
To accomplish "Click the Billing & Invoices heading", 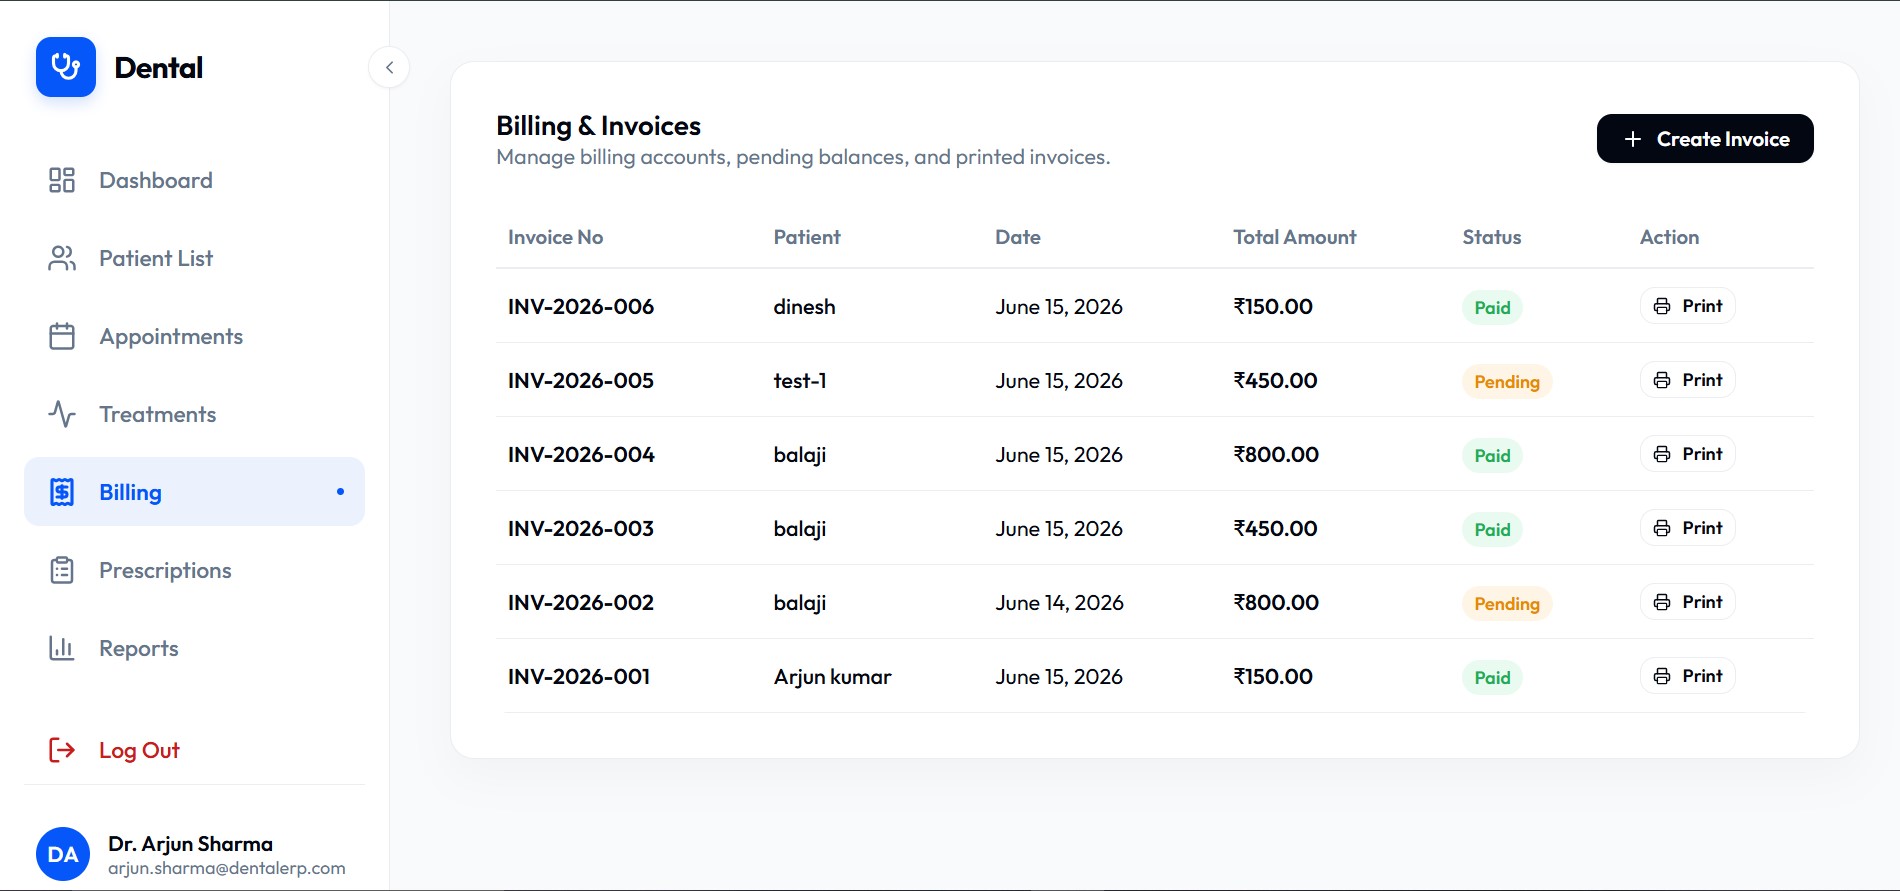I will coord(598,126).
